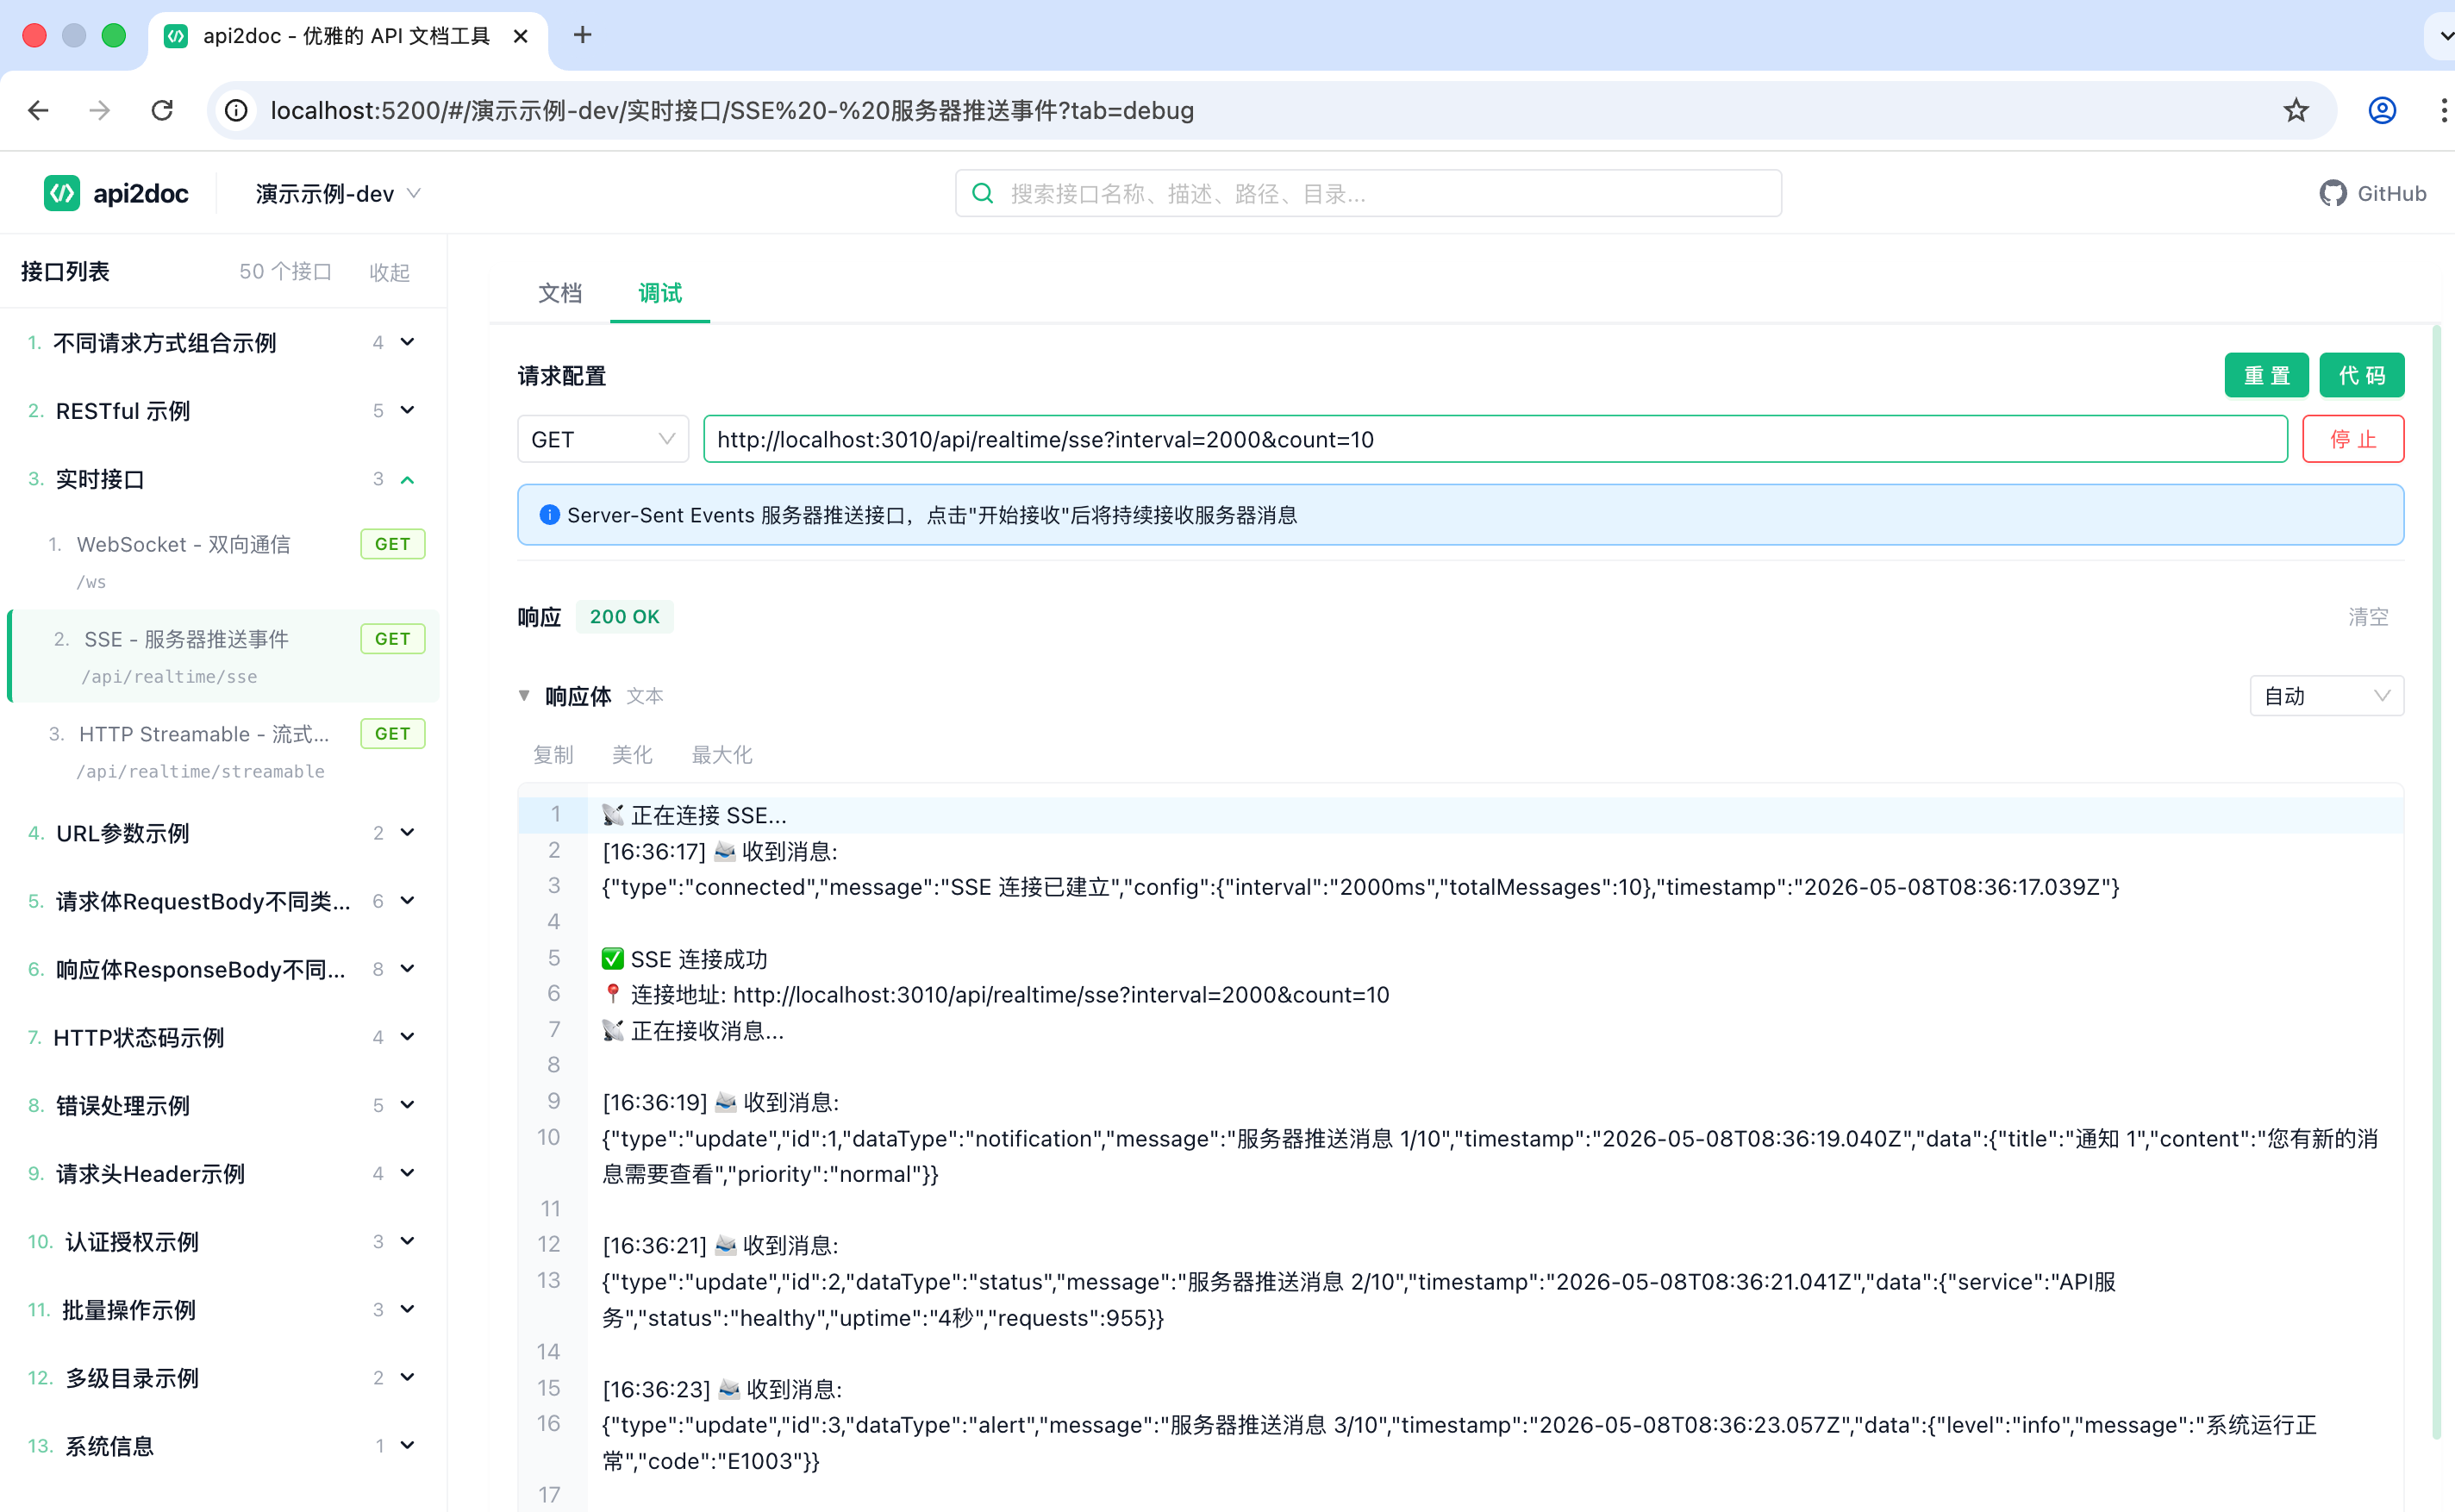Screen dimensions: 2455x1512
Task: Click the "正在接收消息..." line
Action: (693, 1030)
